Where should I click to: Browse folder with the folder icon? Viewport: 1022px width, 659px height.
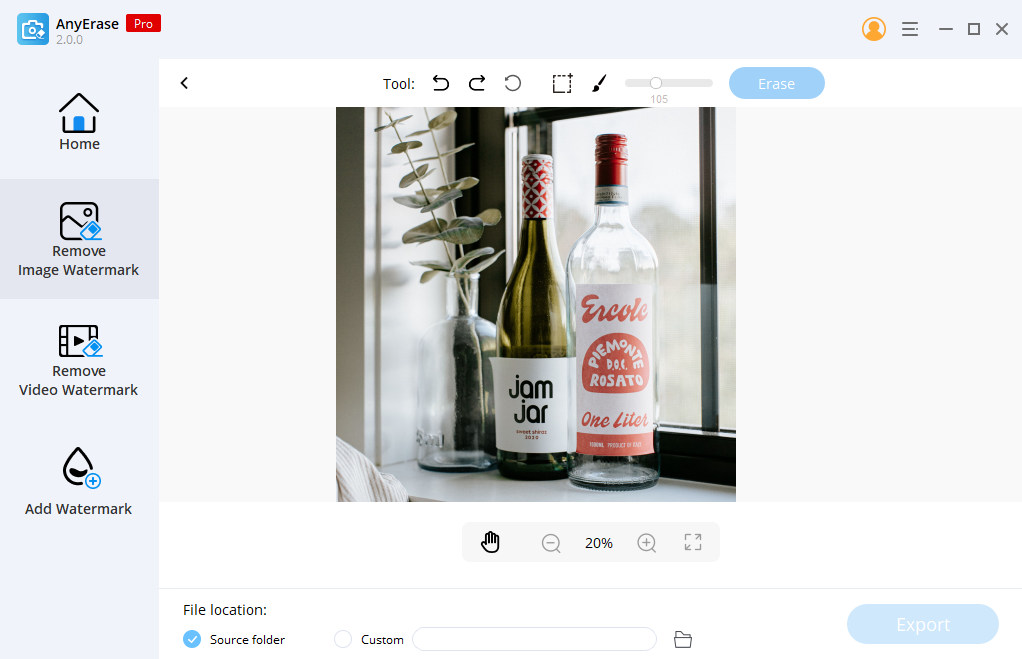[682, 640]
